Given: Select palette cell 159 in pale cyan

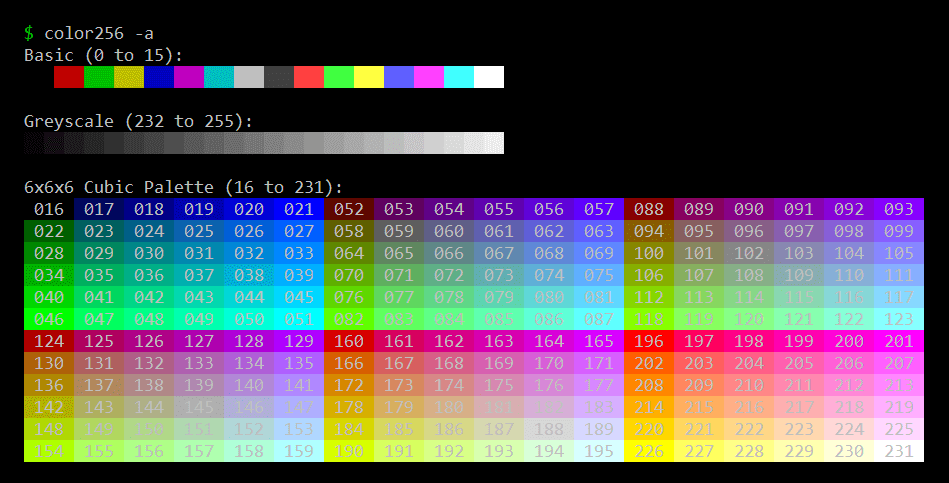Looking at the screenshot, I should tap(299, 451).
